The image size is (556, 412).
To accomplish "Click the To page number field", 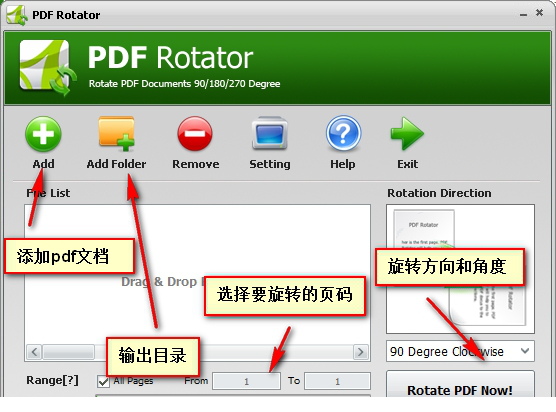I will [337, 381].
